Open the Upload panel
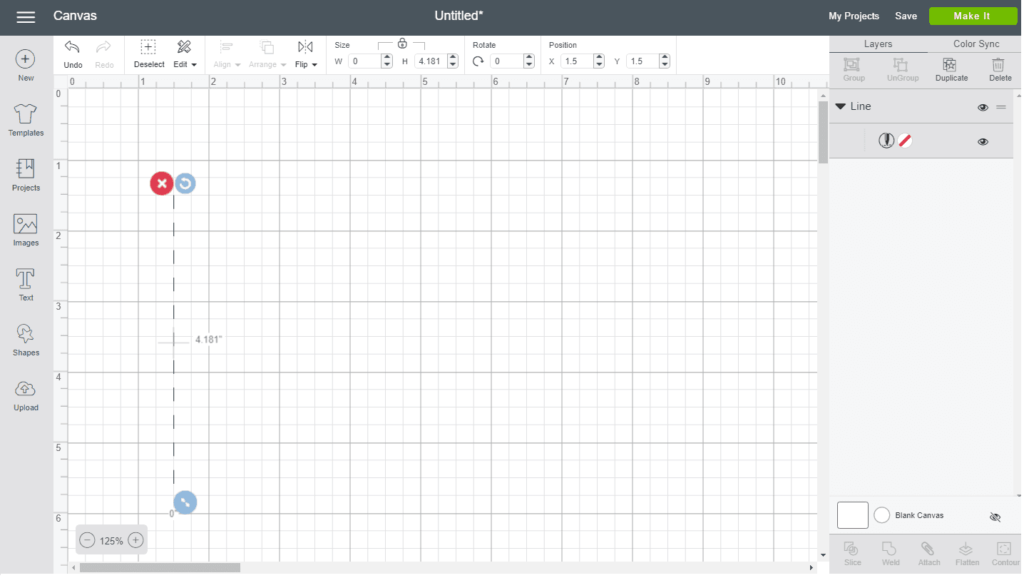This screenshot has width=1024, height=578. coord(25,394)
